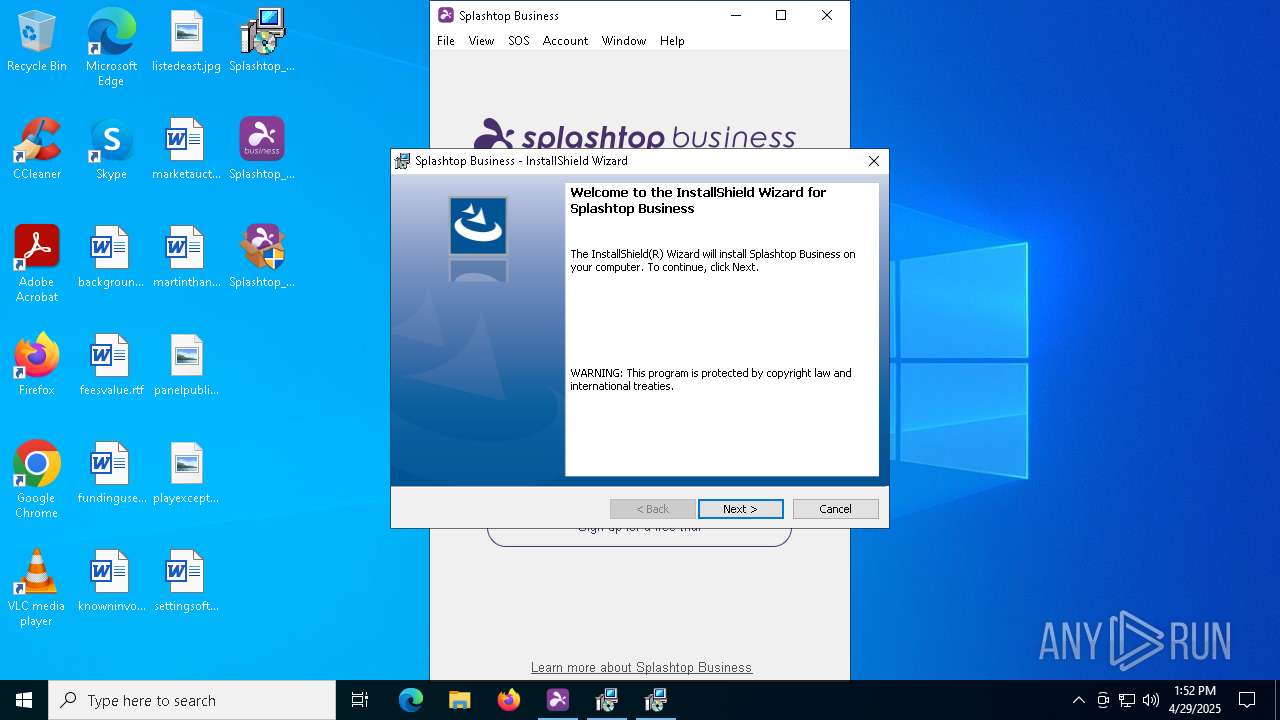Select the settingsoft... Word document
Viewport: 1280px width, 720px height.
[x=186, y=582]
